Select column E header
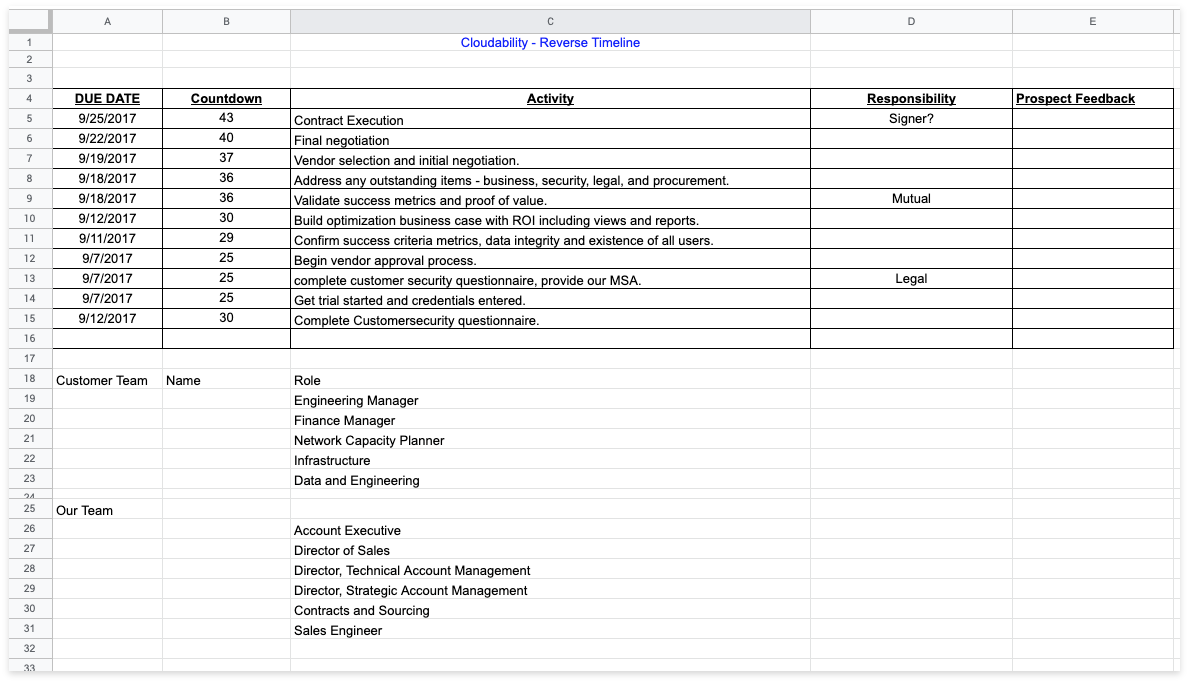Image resolution: width=1189 pixels, height=683 pixels. [1092, 21]
